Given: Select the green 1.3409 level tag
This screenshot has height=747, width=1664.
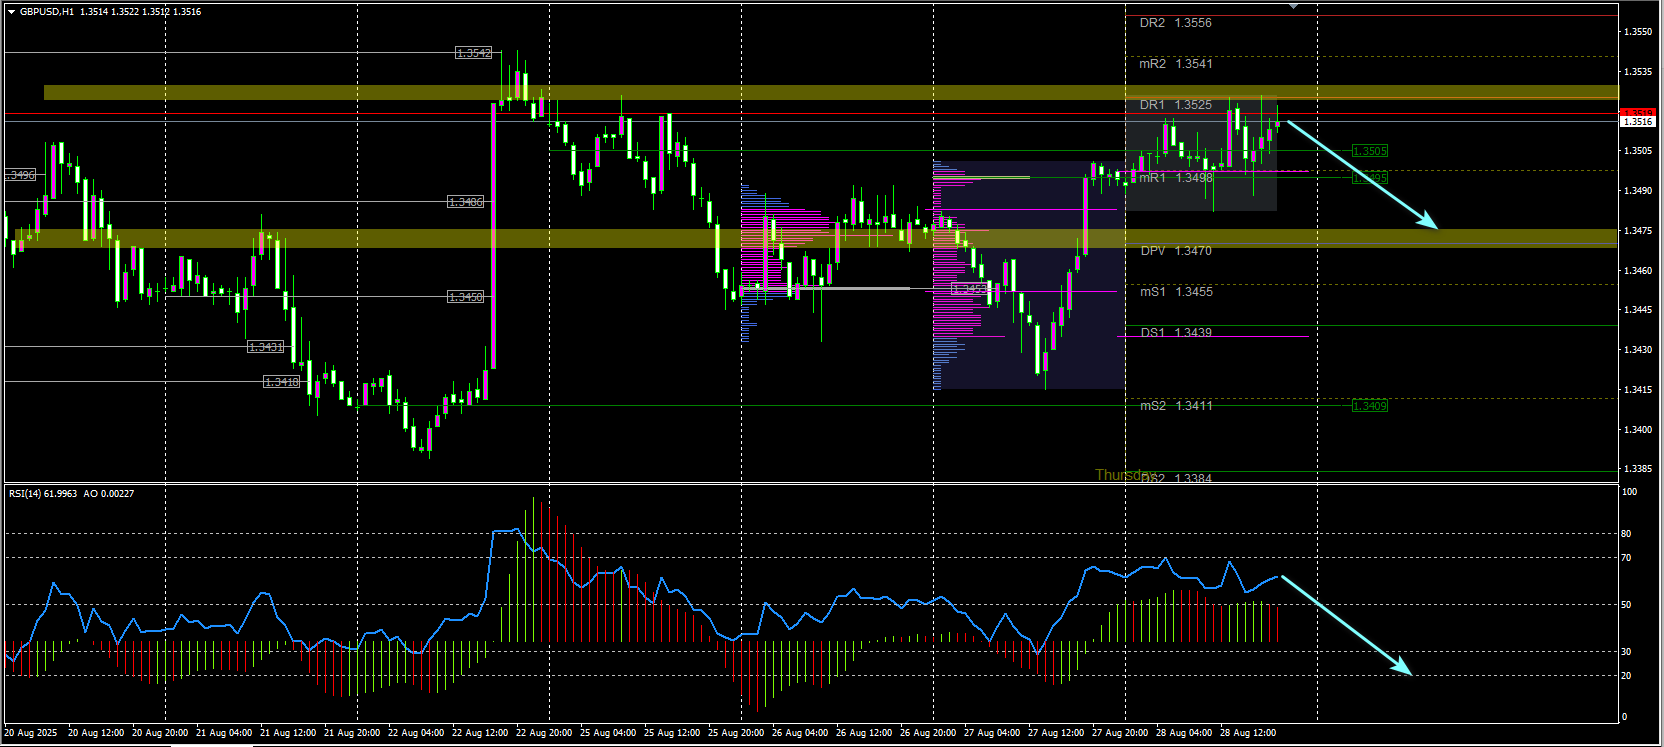Looking at the screenshot, I should pyautogui.click(x=1369, y=406).
